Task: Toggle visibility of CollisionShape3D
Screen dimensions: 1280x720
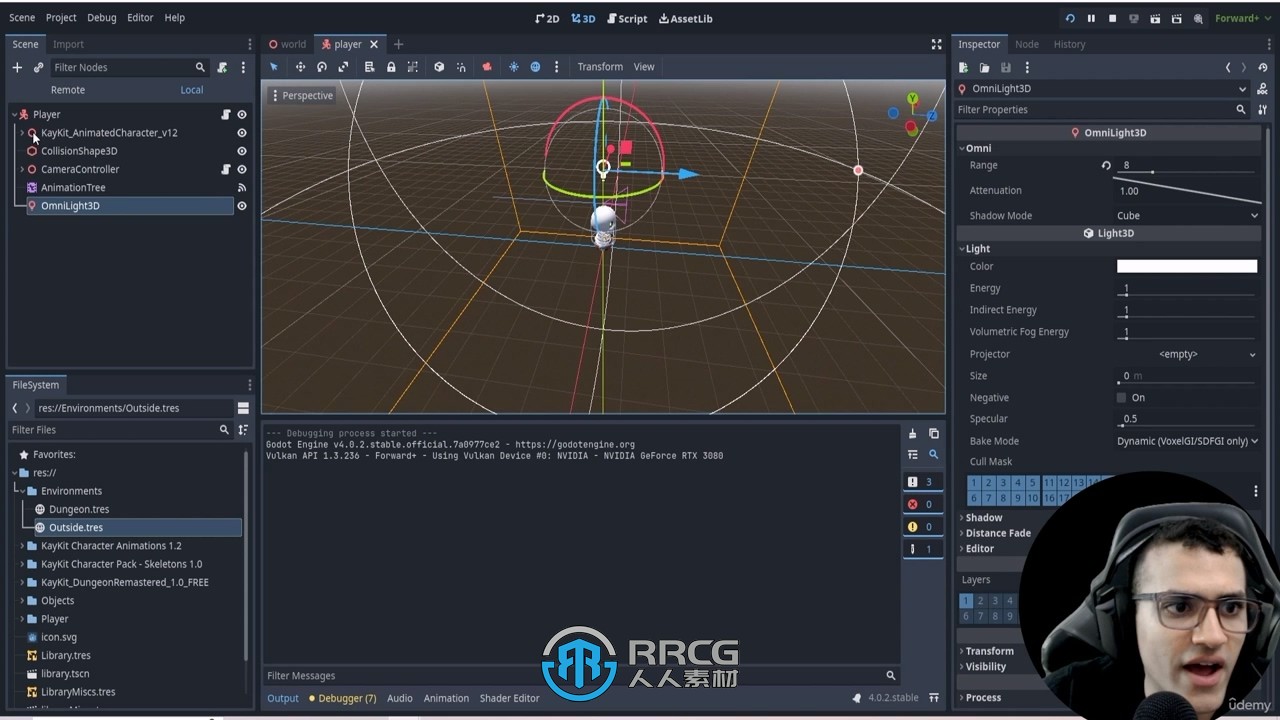Action: (241, 151)
